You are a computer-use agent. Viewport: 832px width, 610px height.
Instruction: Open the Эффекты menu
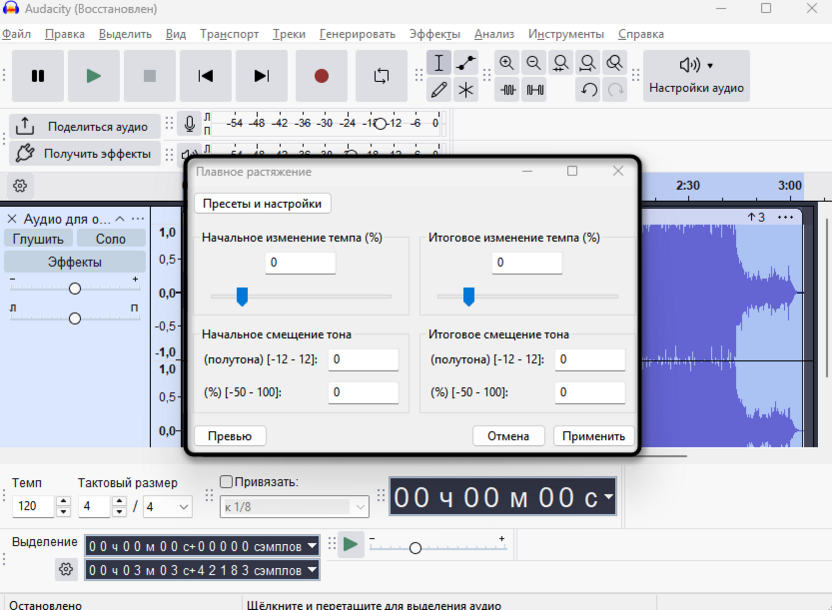(435, 34)
